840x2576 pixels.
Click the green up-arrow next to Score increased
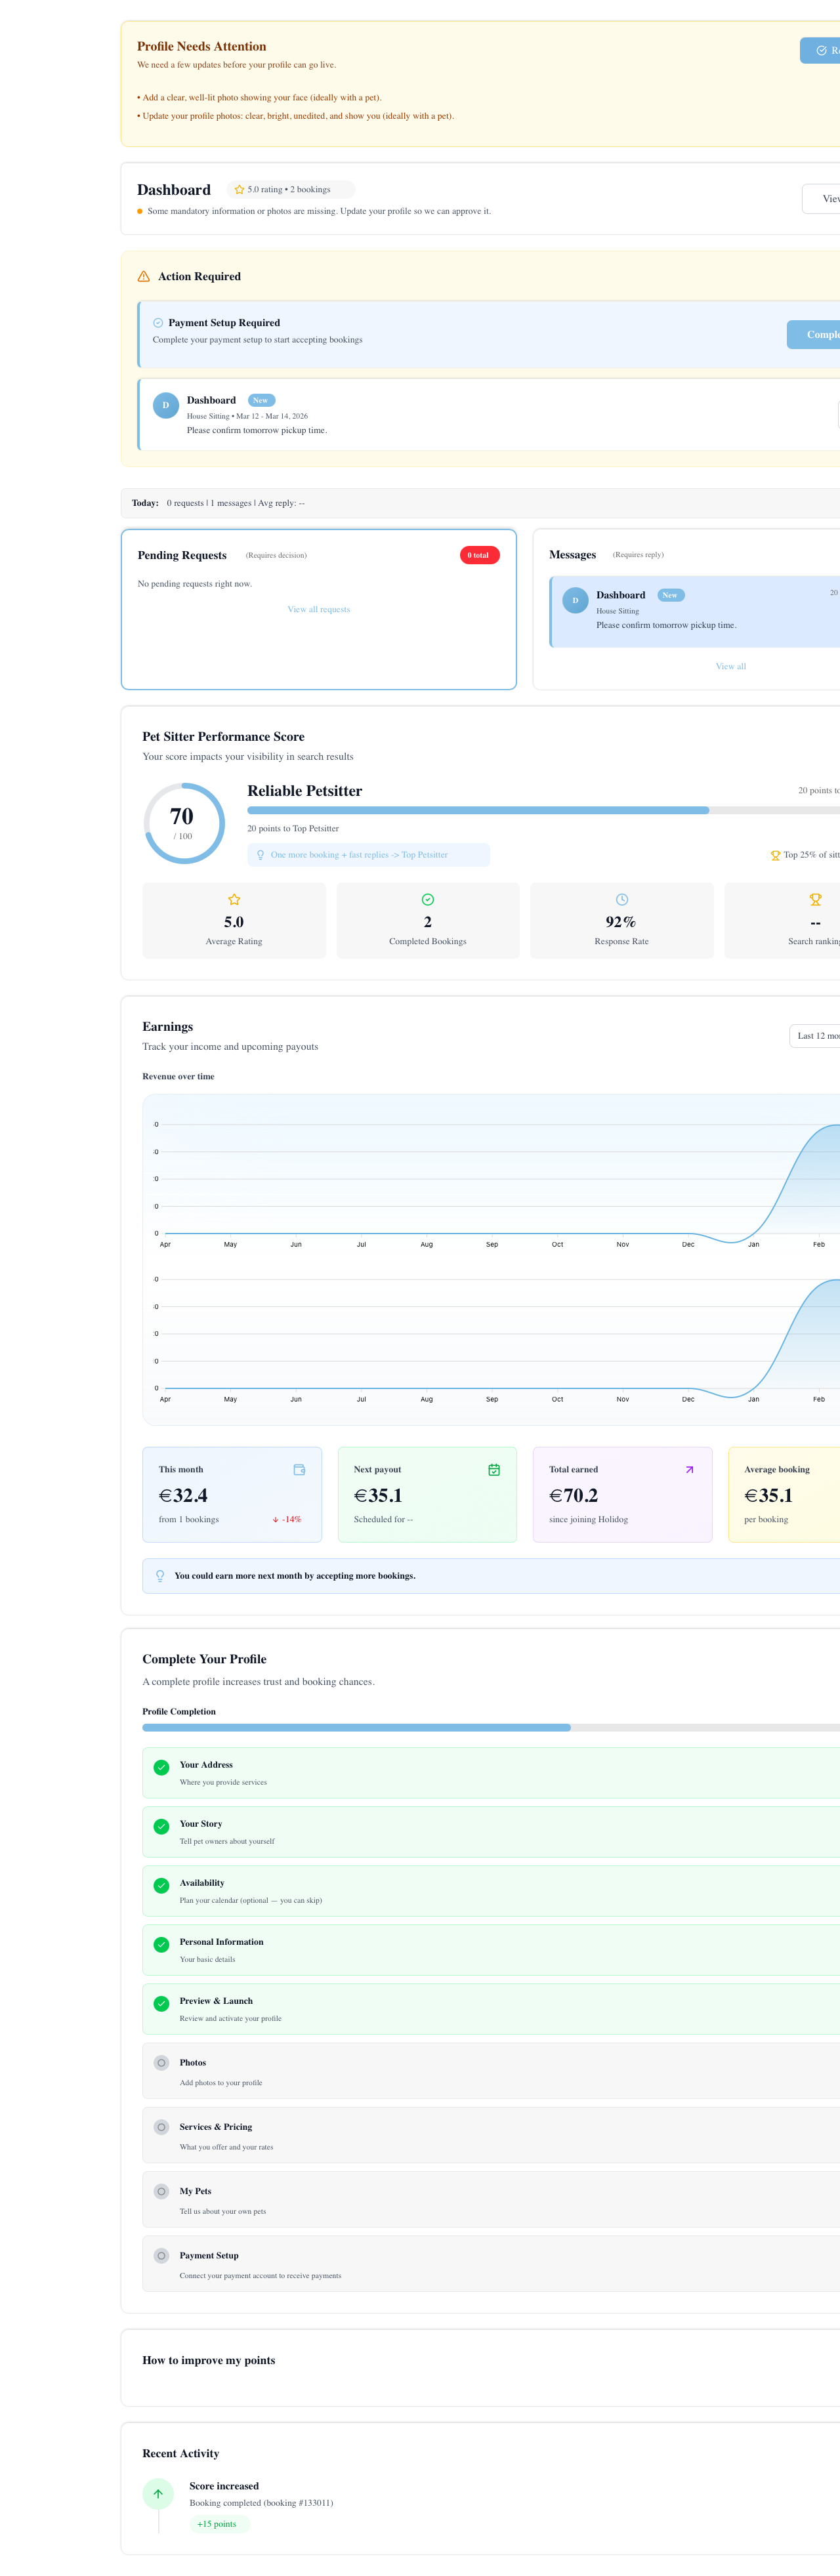(158, 2494)
